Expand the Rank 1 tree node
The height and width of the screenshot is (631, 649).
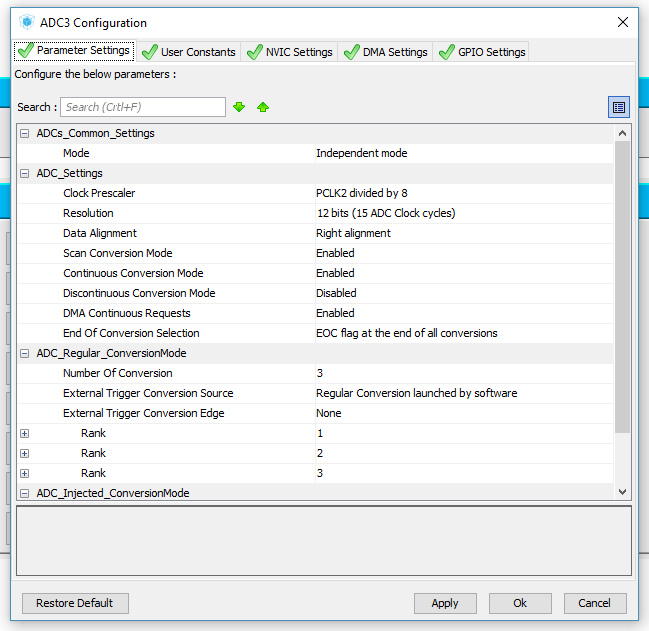(25, 433)
